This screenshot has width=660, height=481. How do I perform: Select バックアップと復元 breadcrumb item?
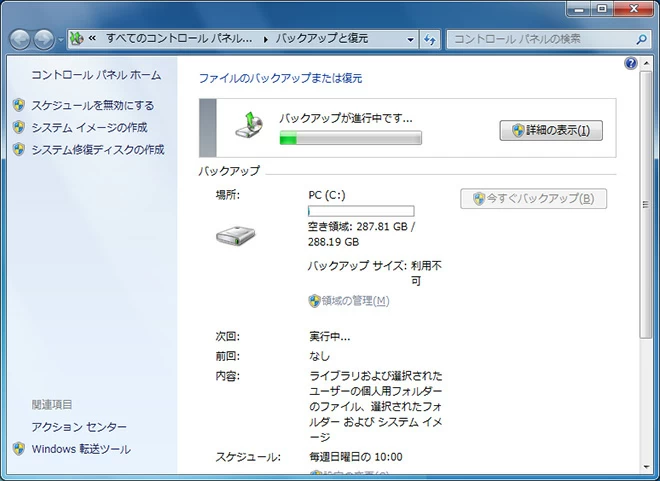[x=322, y=39]
